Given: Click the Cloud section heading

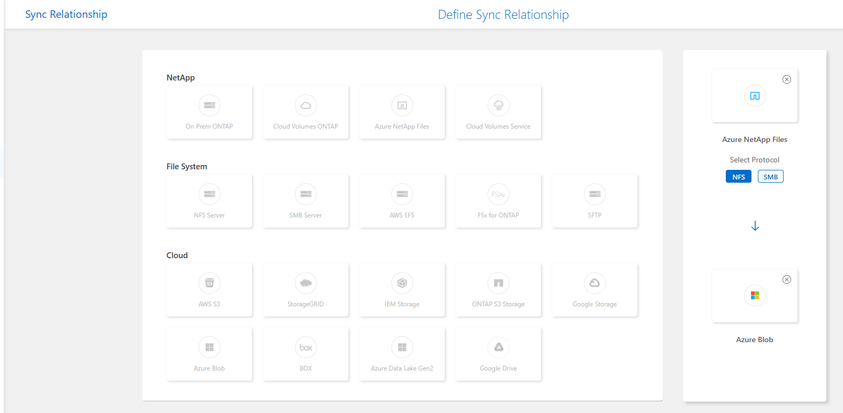Looking at the screenshot, I should (x=177, y=255).
